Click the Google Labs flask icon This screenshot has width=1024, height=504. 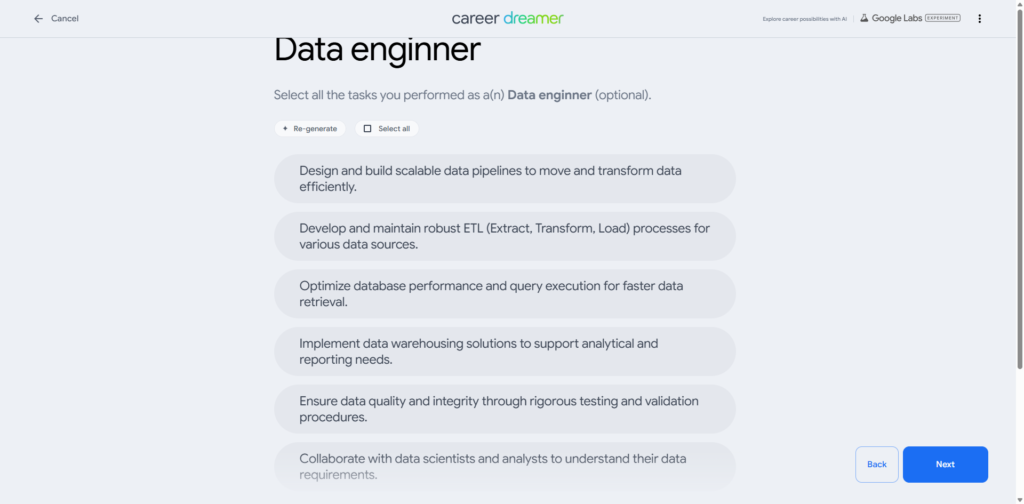[x=863, y=18]
